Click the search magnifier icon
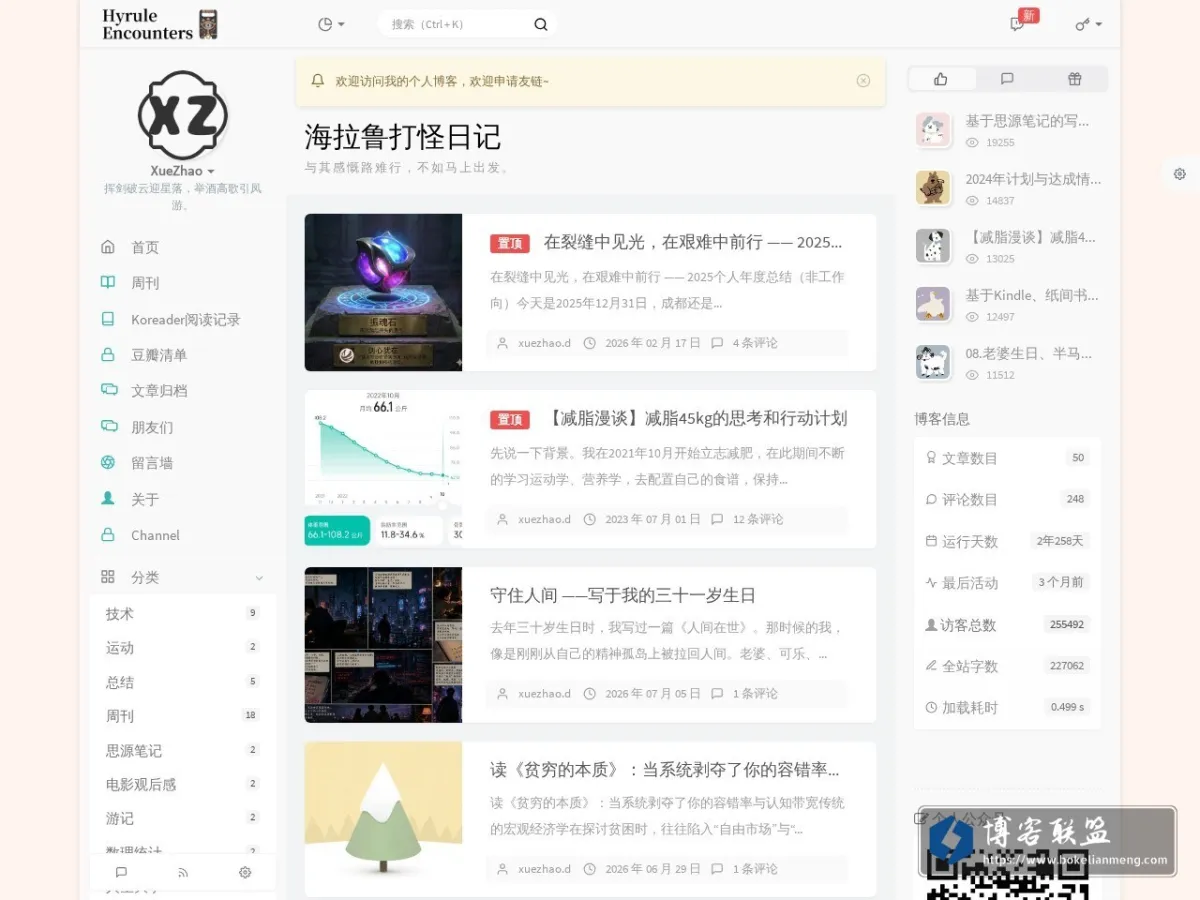Image resolution: width=1200 pixels, height=900 pixels. pyautogui.click(x=541, y=24)
